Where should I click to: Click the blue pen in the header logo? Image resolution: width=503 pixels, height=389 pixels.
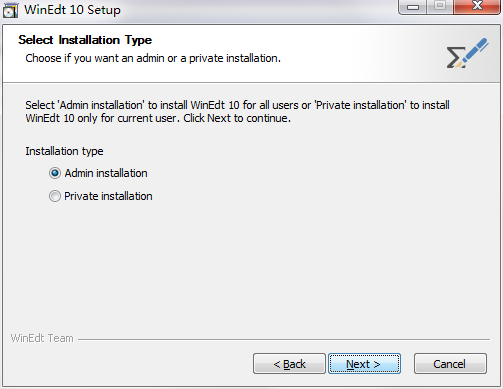475,50
